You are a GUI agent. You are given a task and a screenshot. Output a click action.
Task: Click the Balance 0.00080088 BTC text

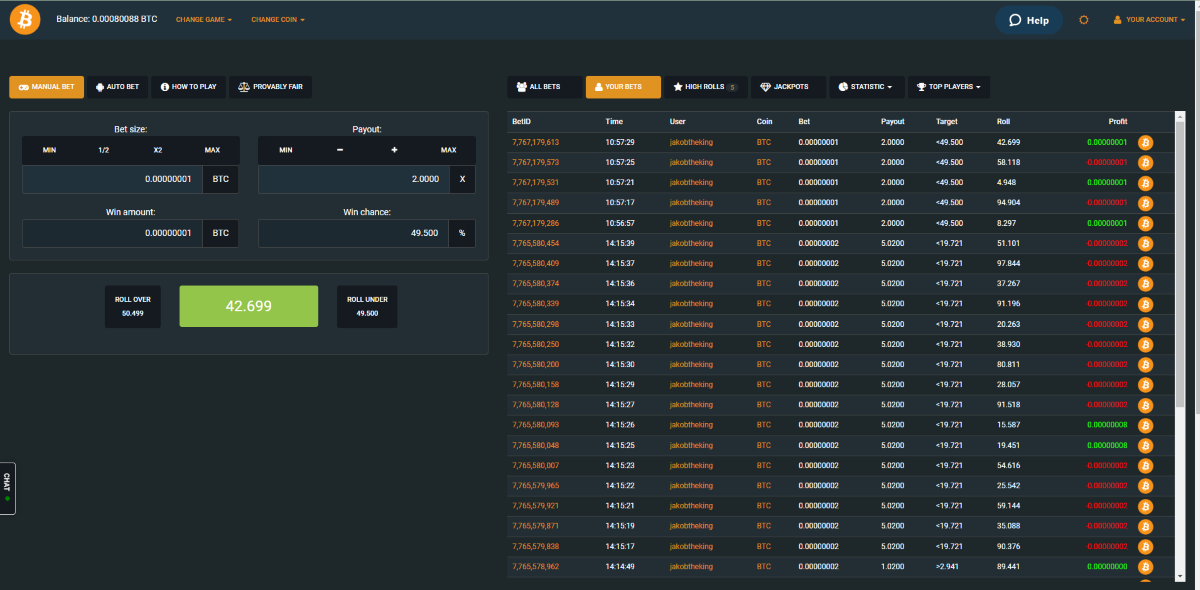pos(107,20)
